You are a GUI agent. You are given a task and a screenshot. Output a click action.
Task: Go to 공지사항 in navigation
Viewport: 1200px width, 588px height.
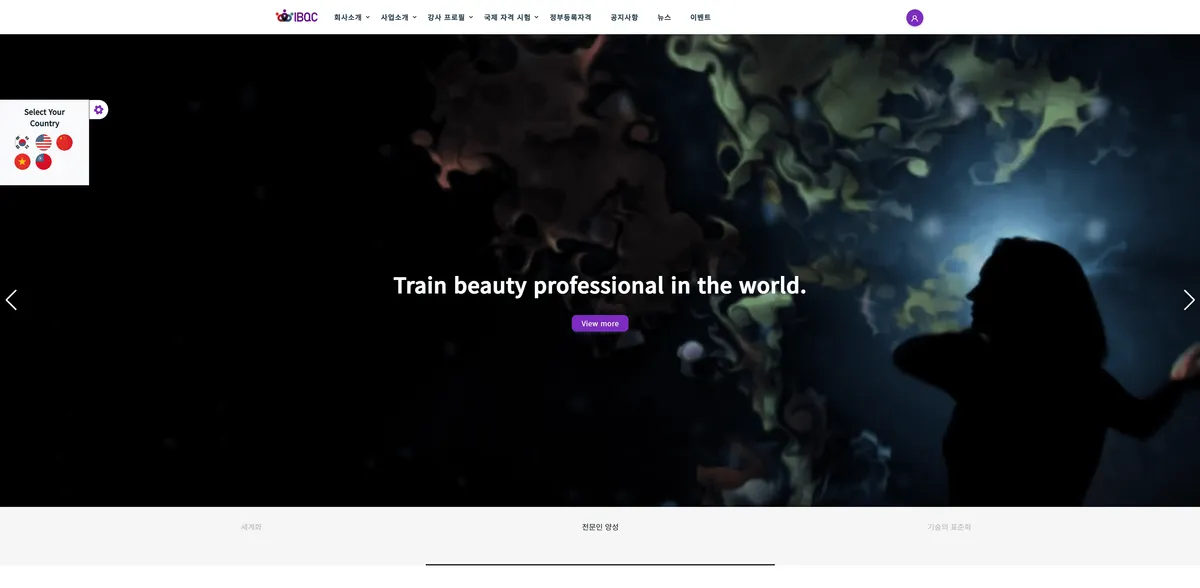(x=624, y=18)
